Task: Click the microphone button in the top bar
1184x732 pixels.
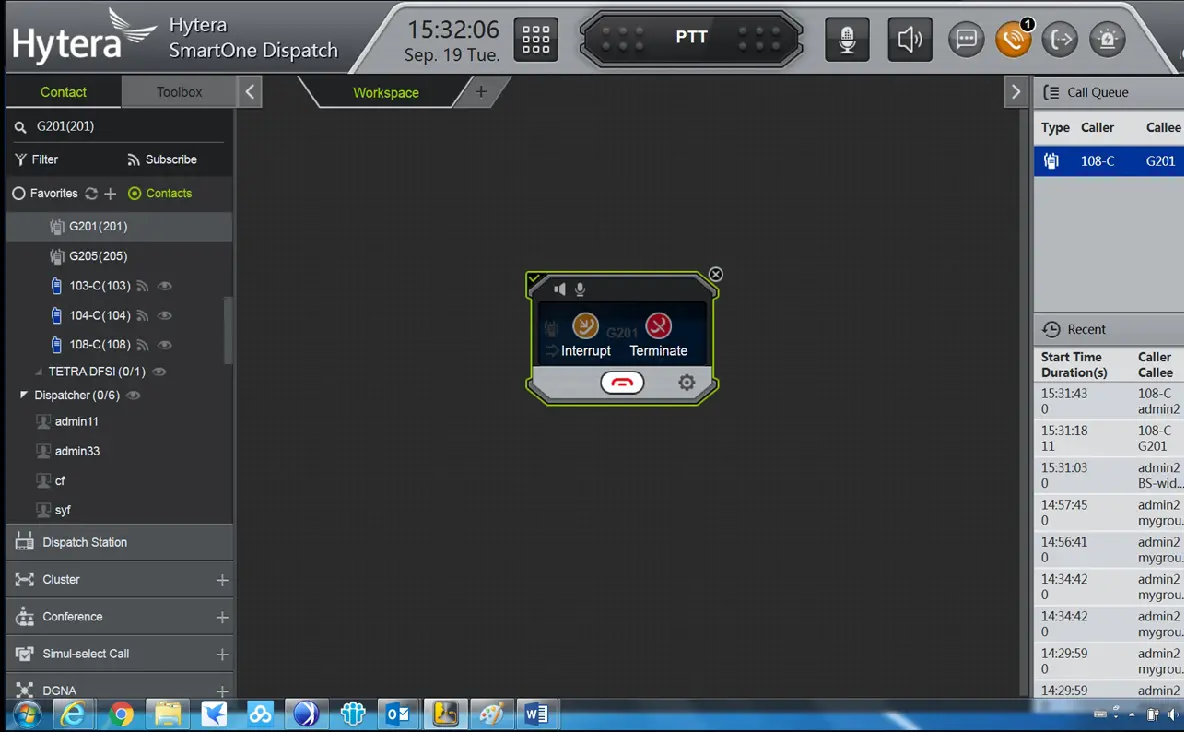Action: (x=846, y=40)
